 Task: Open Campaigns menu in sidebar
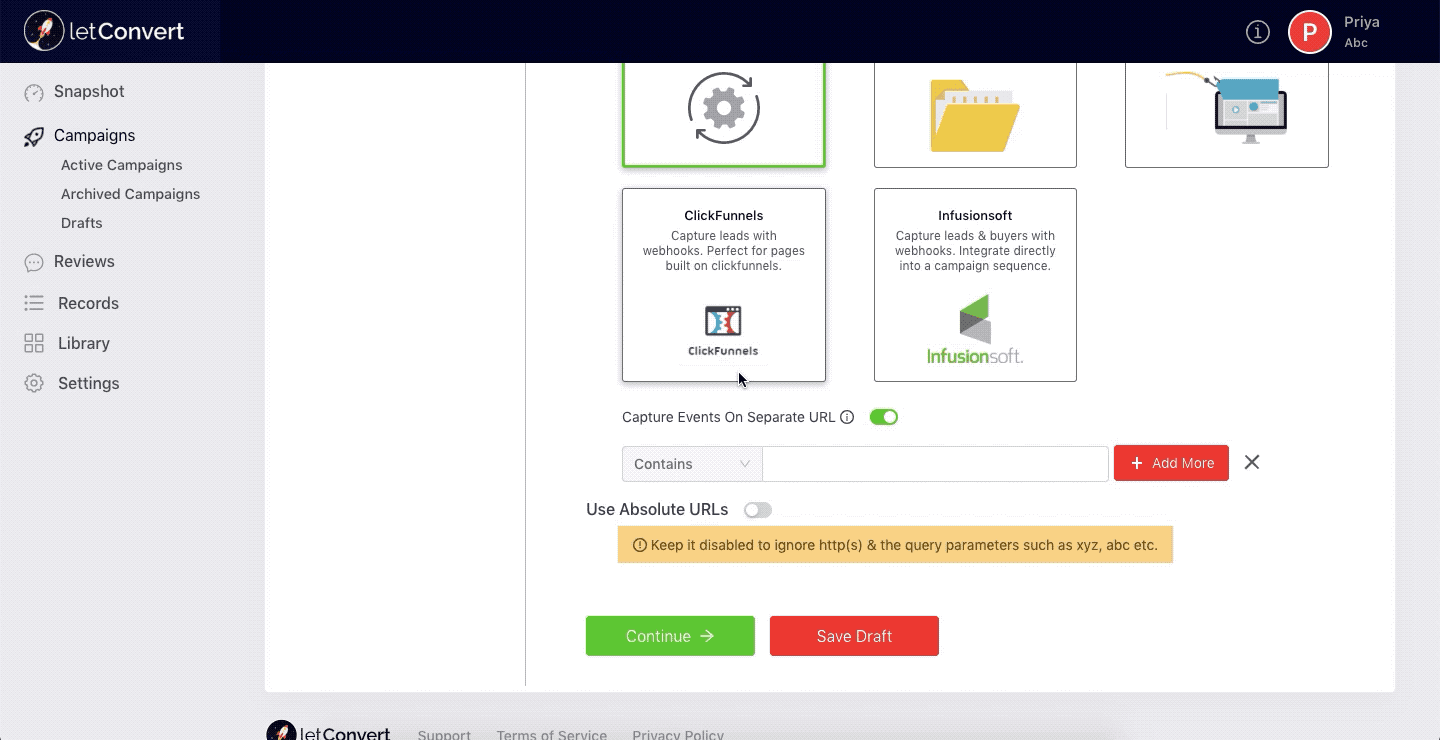[x=94, y=135]
